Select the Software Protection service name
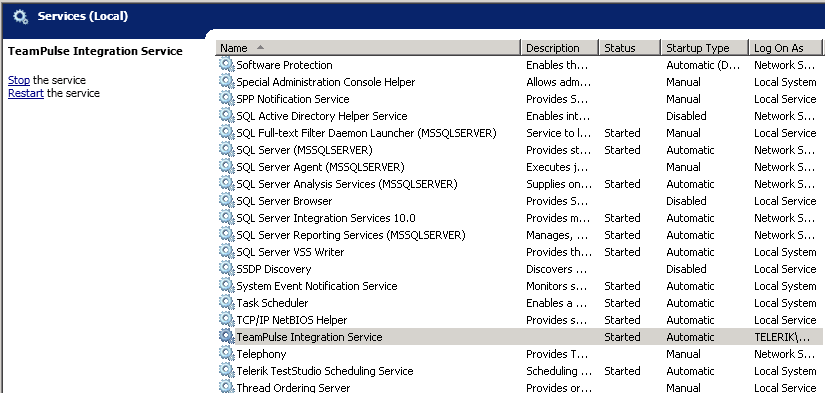 284,65
